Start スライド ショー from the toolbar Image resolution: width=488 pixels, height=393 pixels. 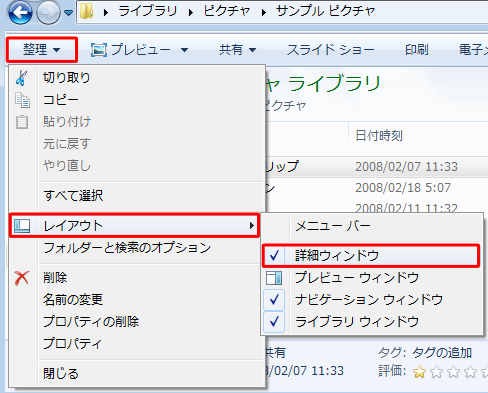pyautogui.click(x=330, y=50)
